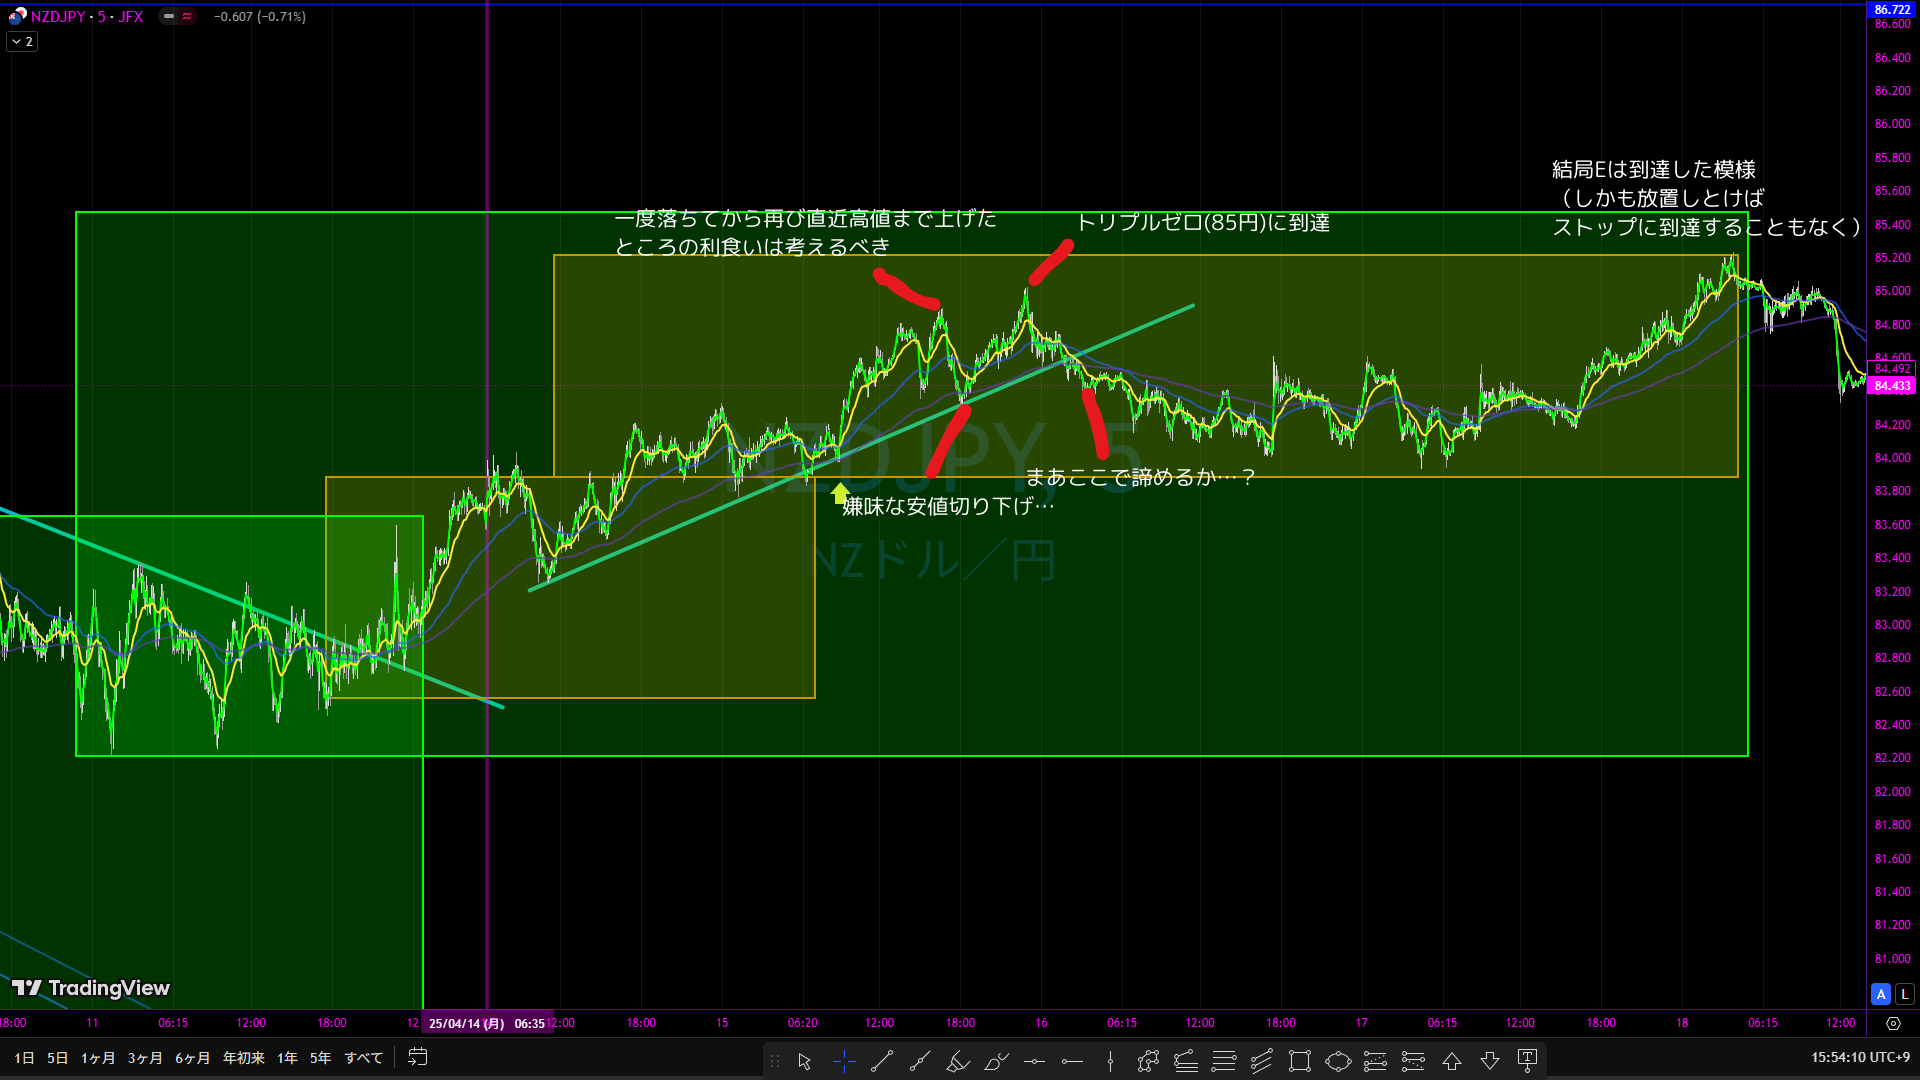
Task: Select the highlighter drawing tool
Action: pos(958,1061)
